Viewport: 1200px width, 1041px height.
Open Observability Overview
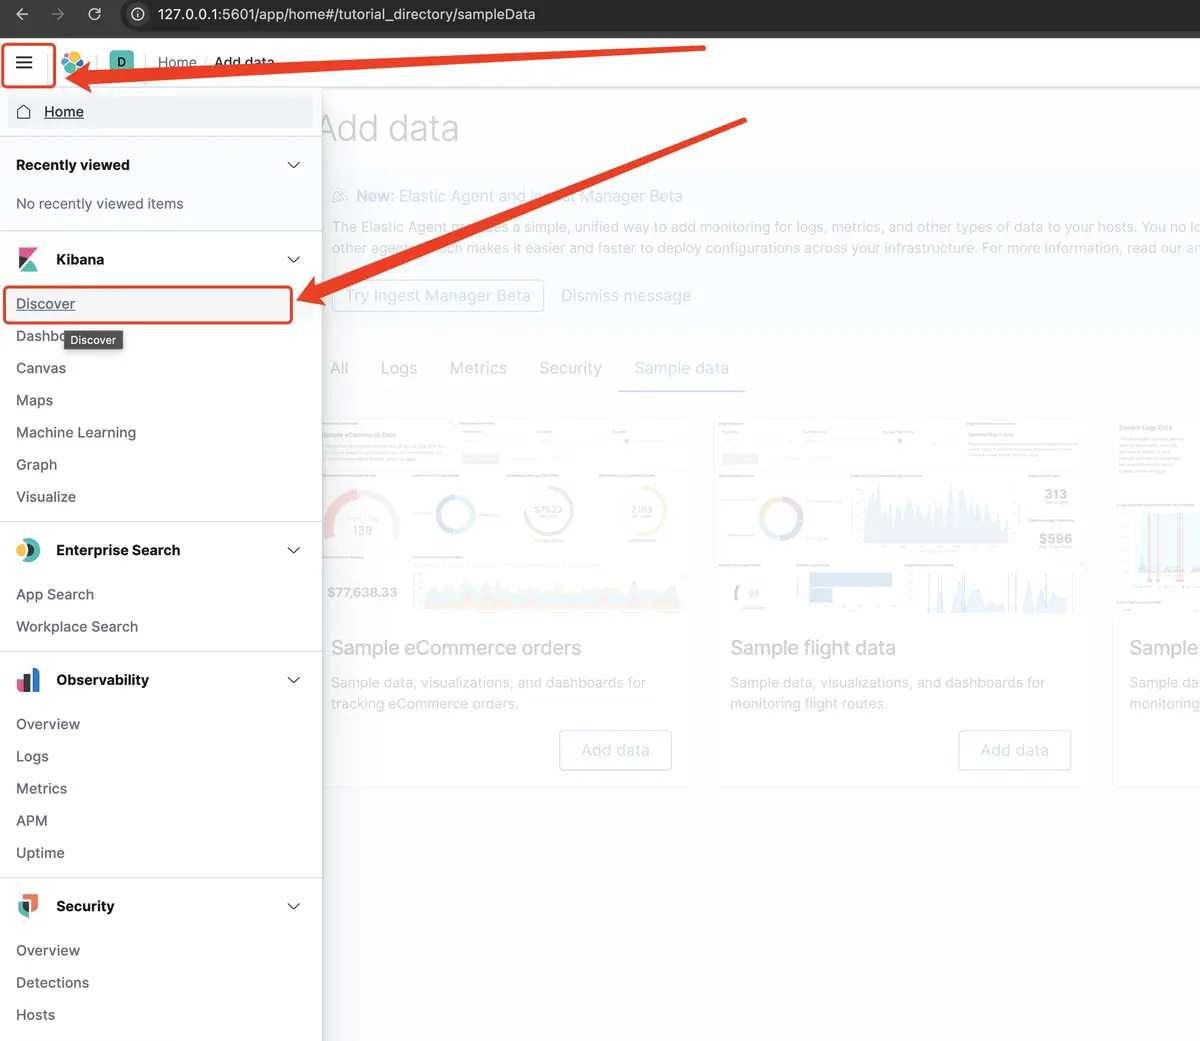click(x=48, y=724)
